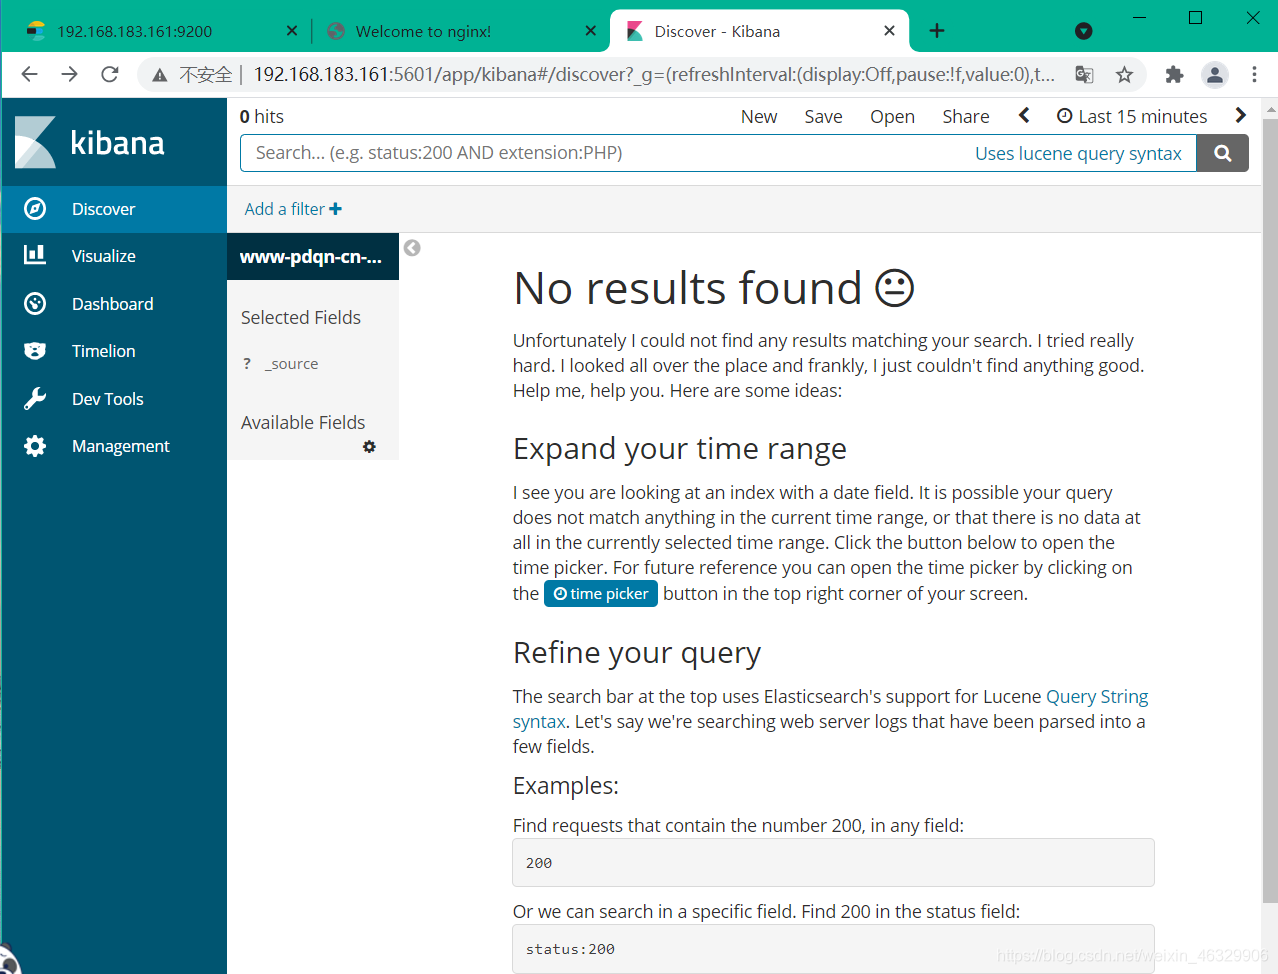Open the Last 15 minutes time picker
This screenshot has height=974, width=1278.
(1131, 116)
